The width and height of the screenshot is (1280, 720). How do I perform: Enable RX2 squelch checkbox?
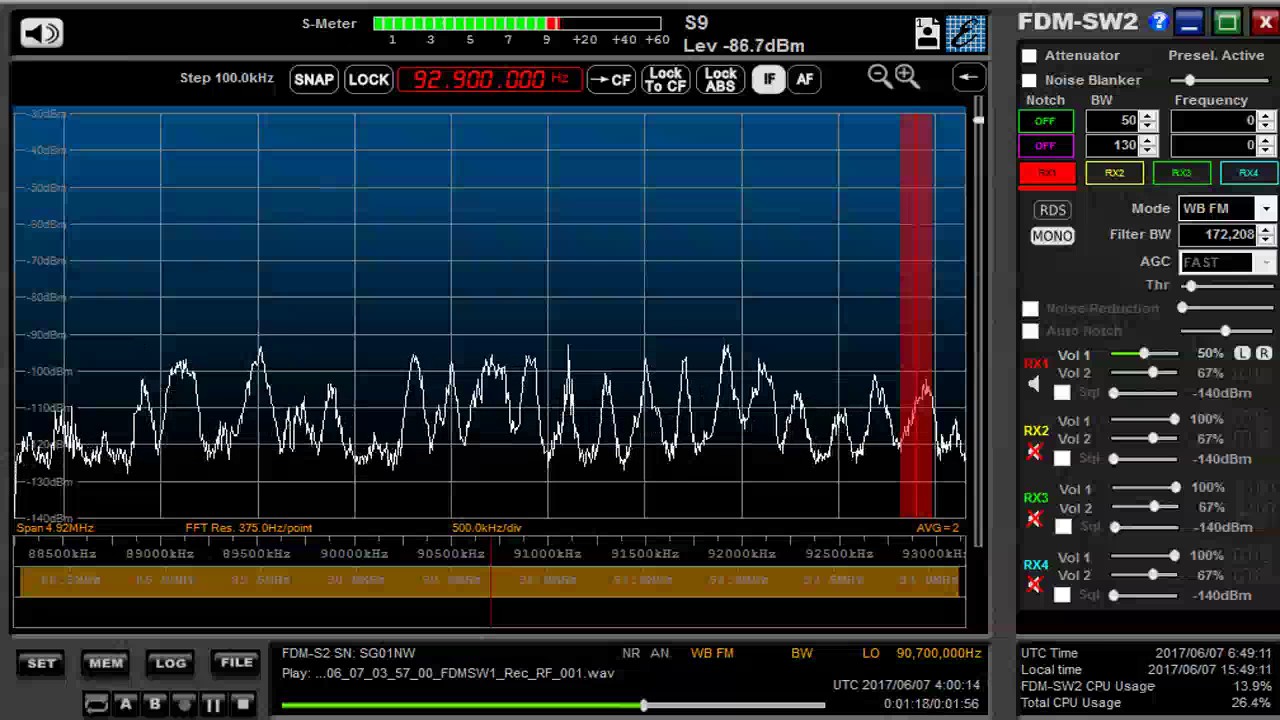point(1062,459)
